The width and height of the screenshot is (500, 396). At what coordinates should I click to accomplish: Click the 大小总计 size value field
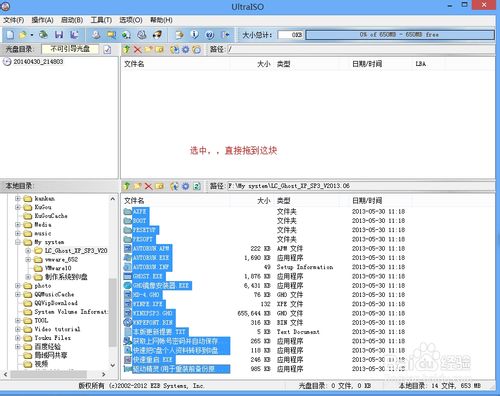pos(291,35)
